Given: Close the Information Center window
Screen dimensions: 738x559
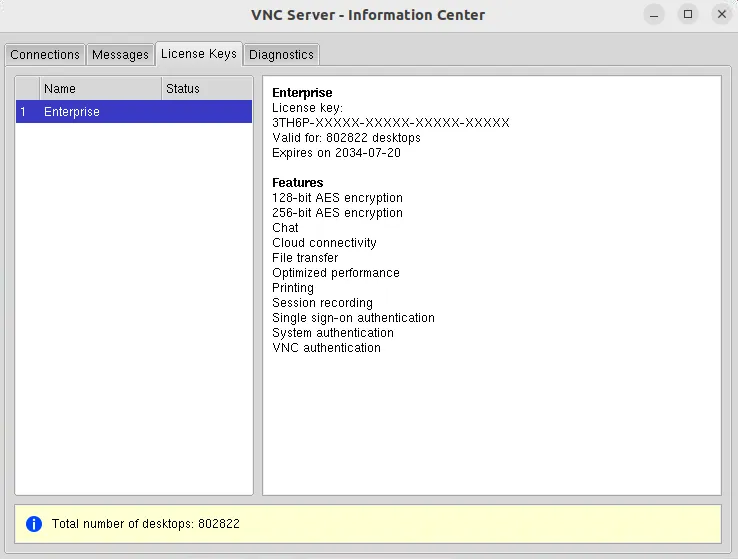Looking at the screenshot, I should tap(722, 15).
